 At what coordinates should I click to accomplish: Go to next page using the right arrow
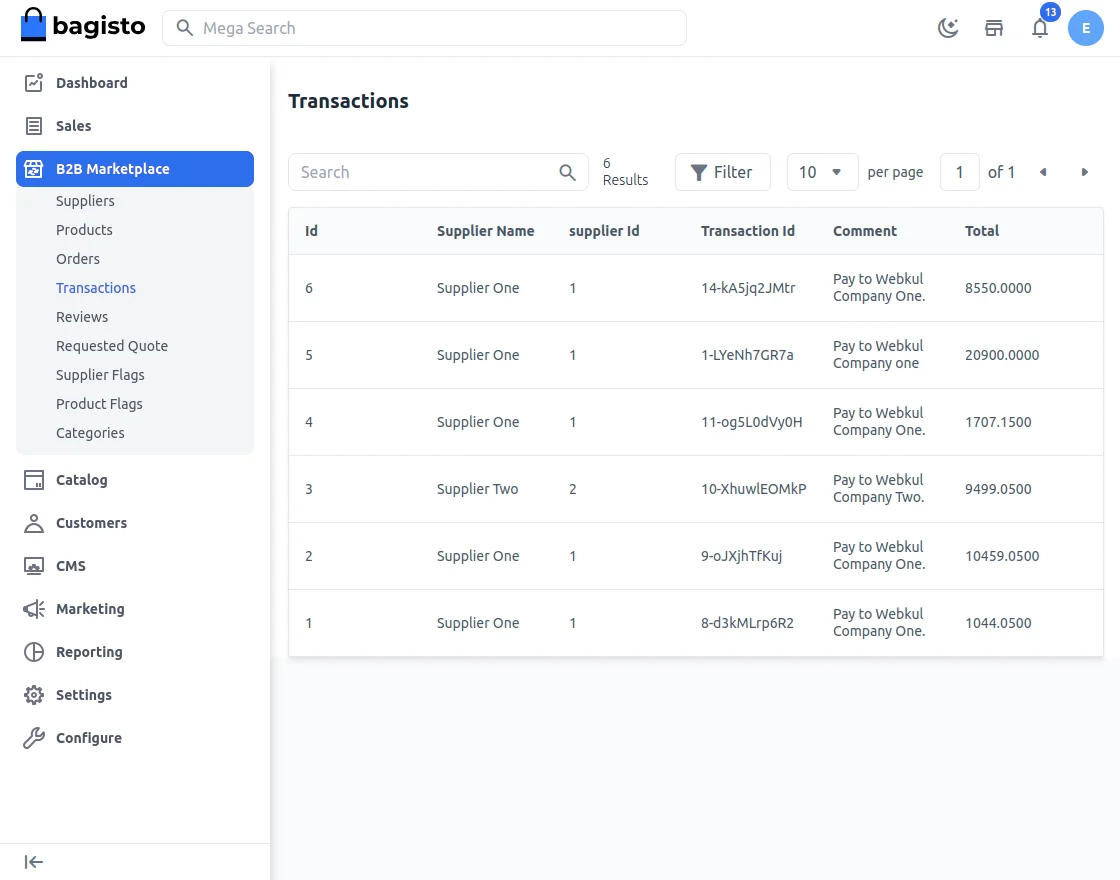tap(1085, 172)
